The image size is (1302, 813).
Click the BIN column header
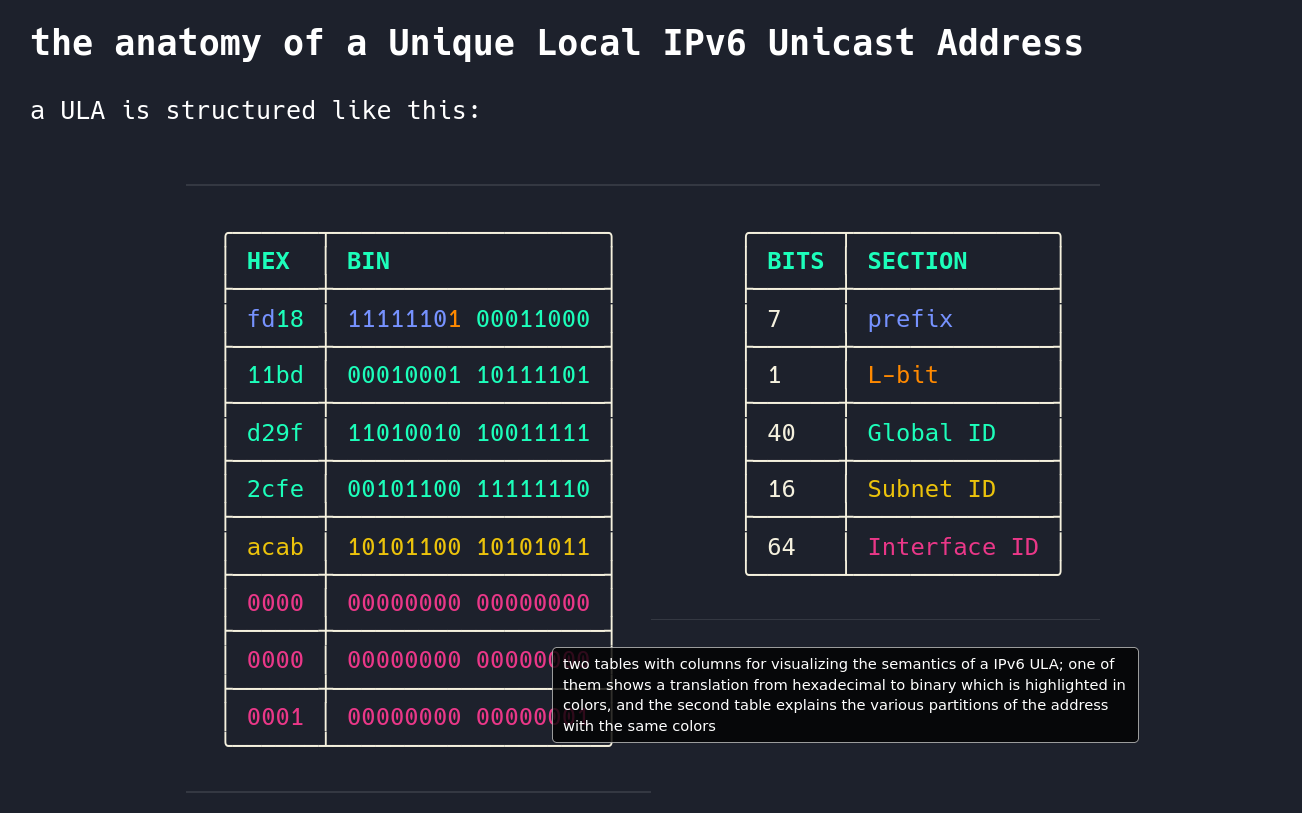coord(368,261)
